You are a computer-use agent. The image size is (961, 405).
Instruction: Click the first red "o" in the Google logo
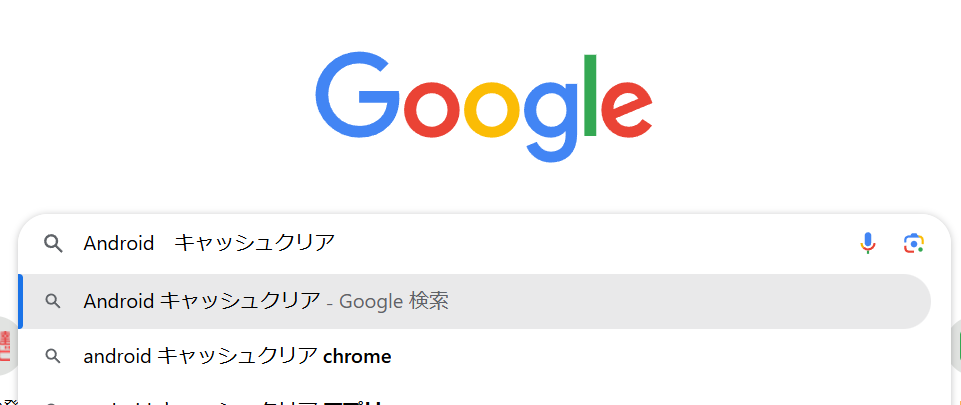tap(432, 112)
